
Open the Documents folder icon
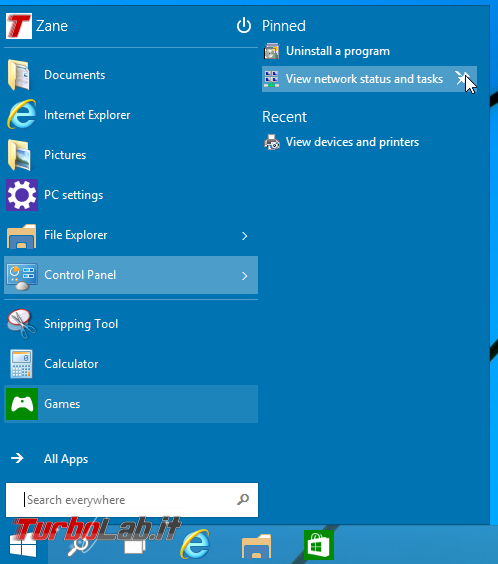tap(19, 75)
